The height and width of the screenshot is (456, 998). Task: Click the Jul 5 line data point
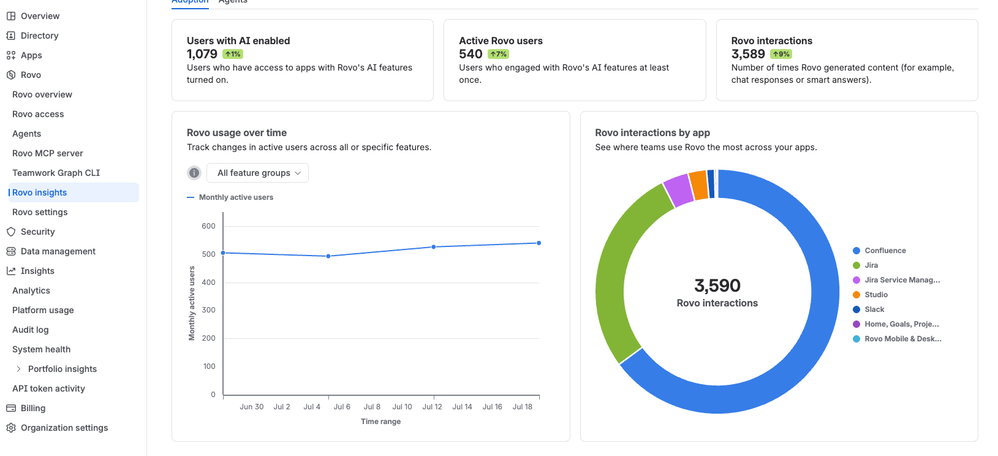coord(328,256)
